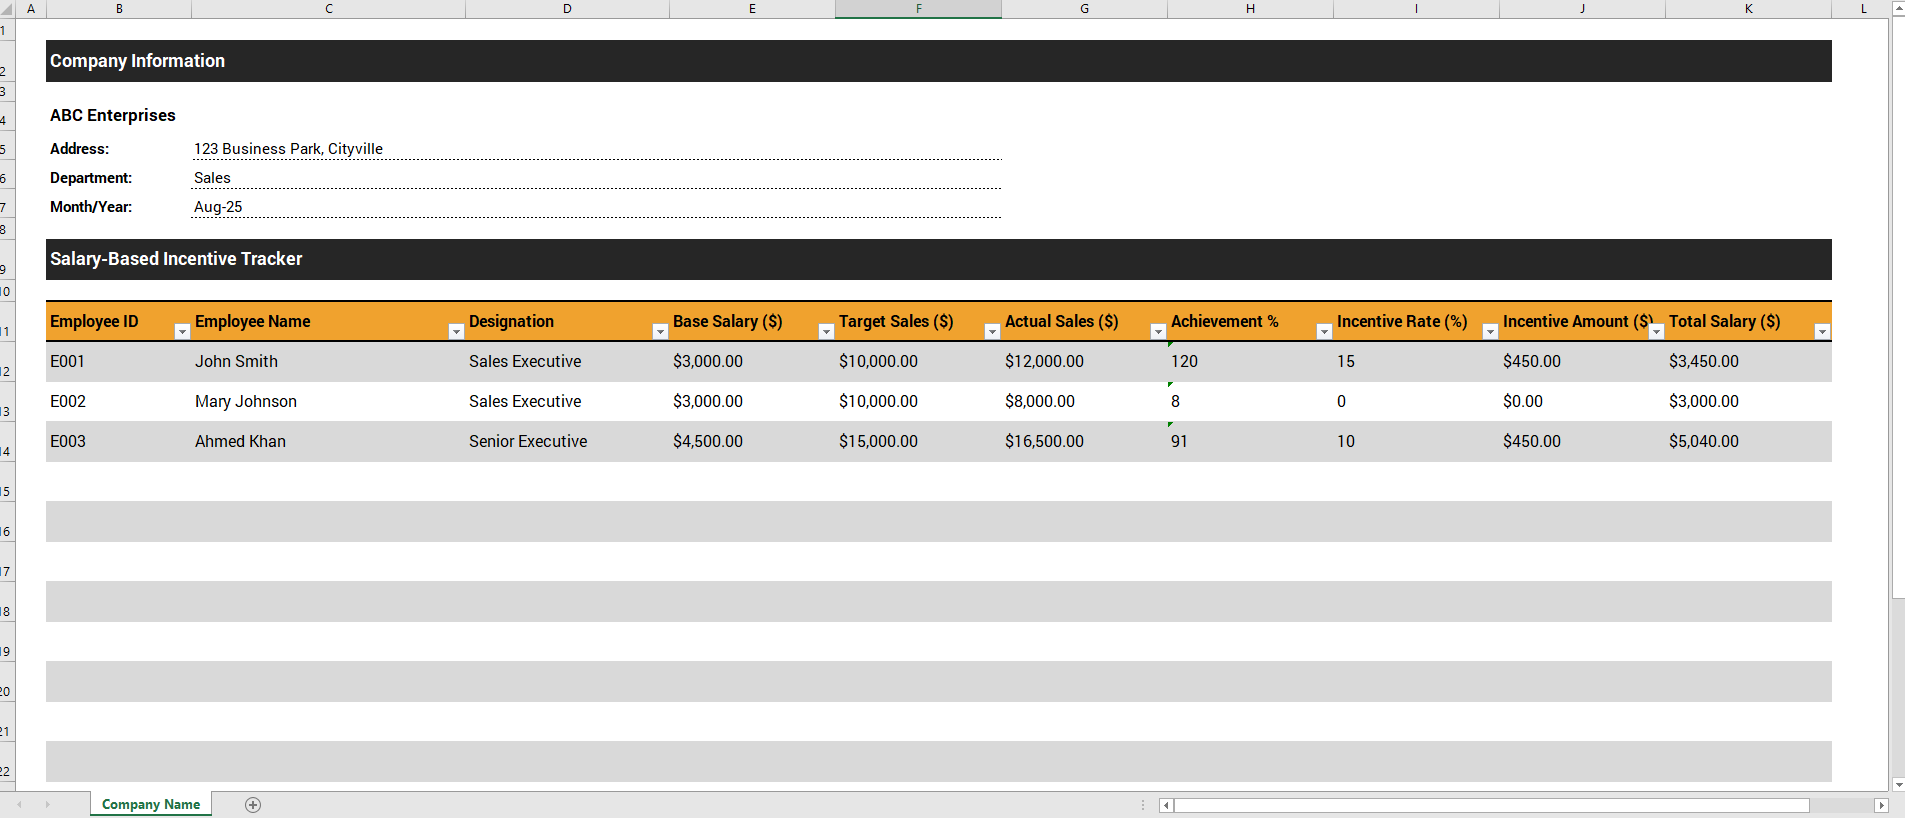
Task: Select cell with employee ID E002
Action: click(118, 401)
